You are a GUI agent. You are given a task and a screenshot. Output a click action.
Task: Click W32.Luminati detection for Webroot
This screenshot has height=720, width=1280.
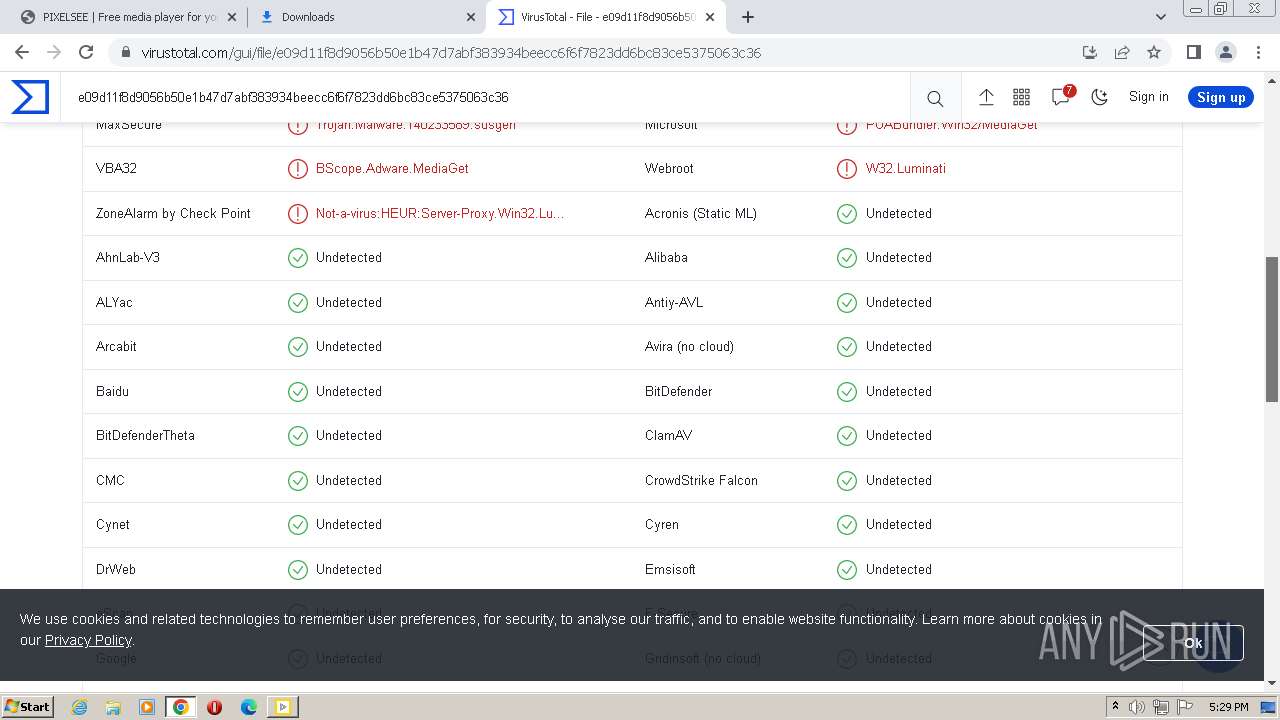click(x=906, y=168)
